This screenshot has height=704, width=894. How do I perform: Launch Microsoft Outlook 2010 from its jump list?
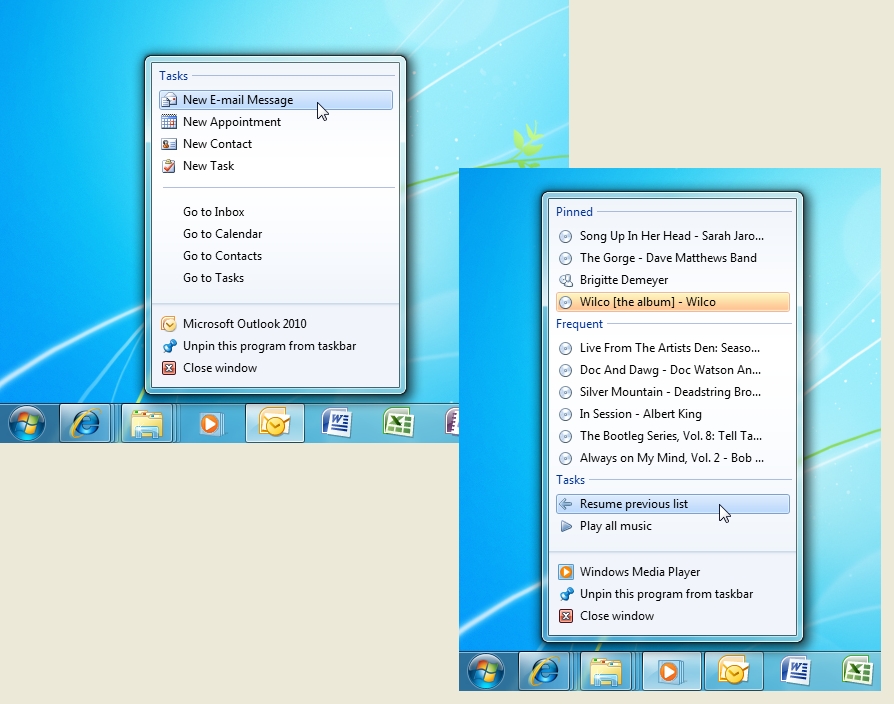(x=244, y=324)
